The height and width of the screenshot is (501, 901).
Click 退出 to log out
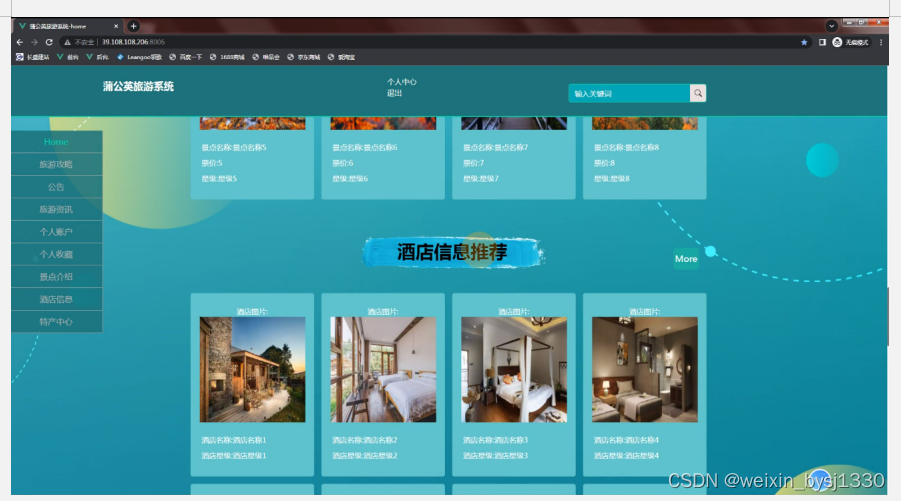point(394,93)
